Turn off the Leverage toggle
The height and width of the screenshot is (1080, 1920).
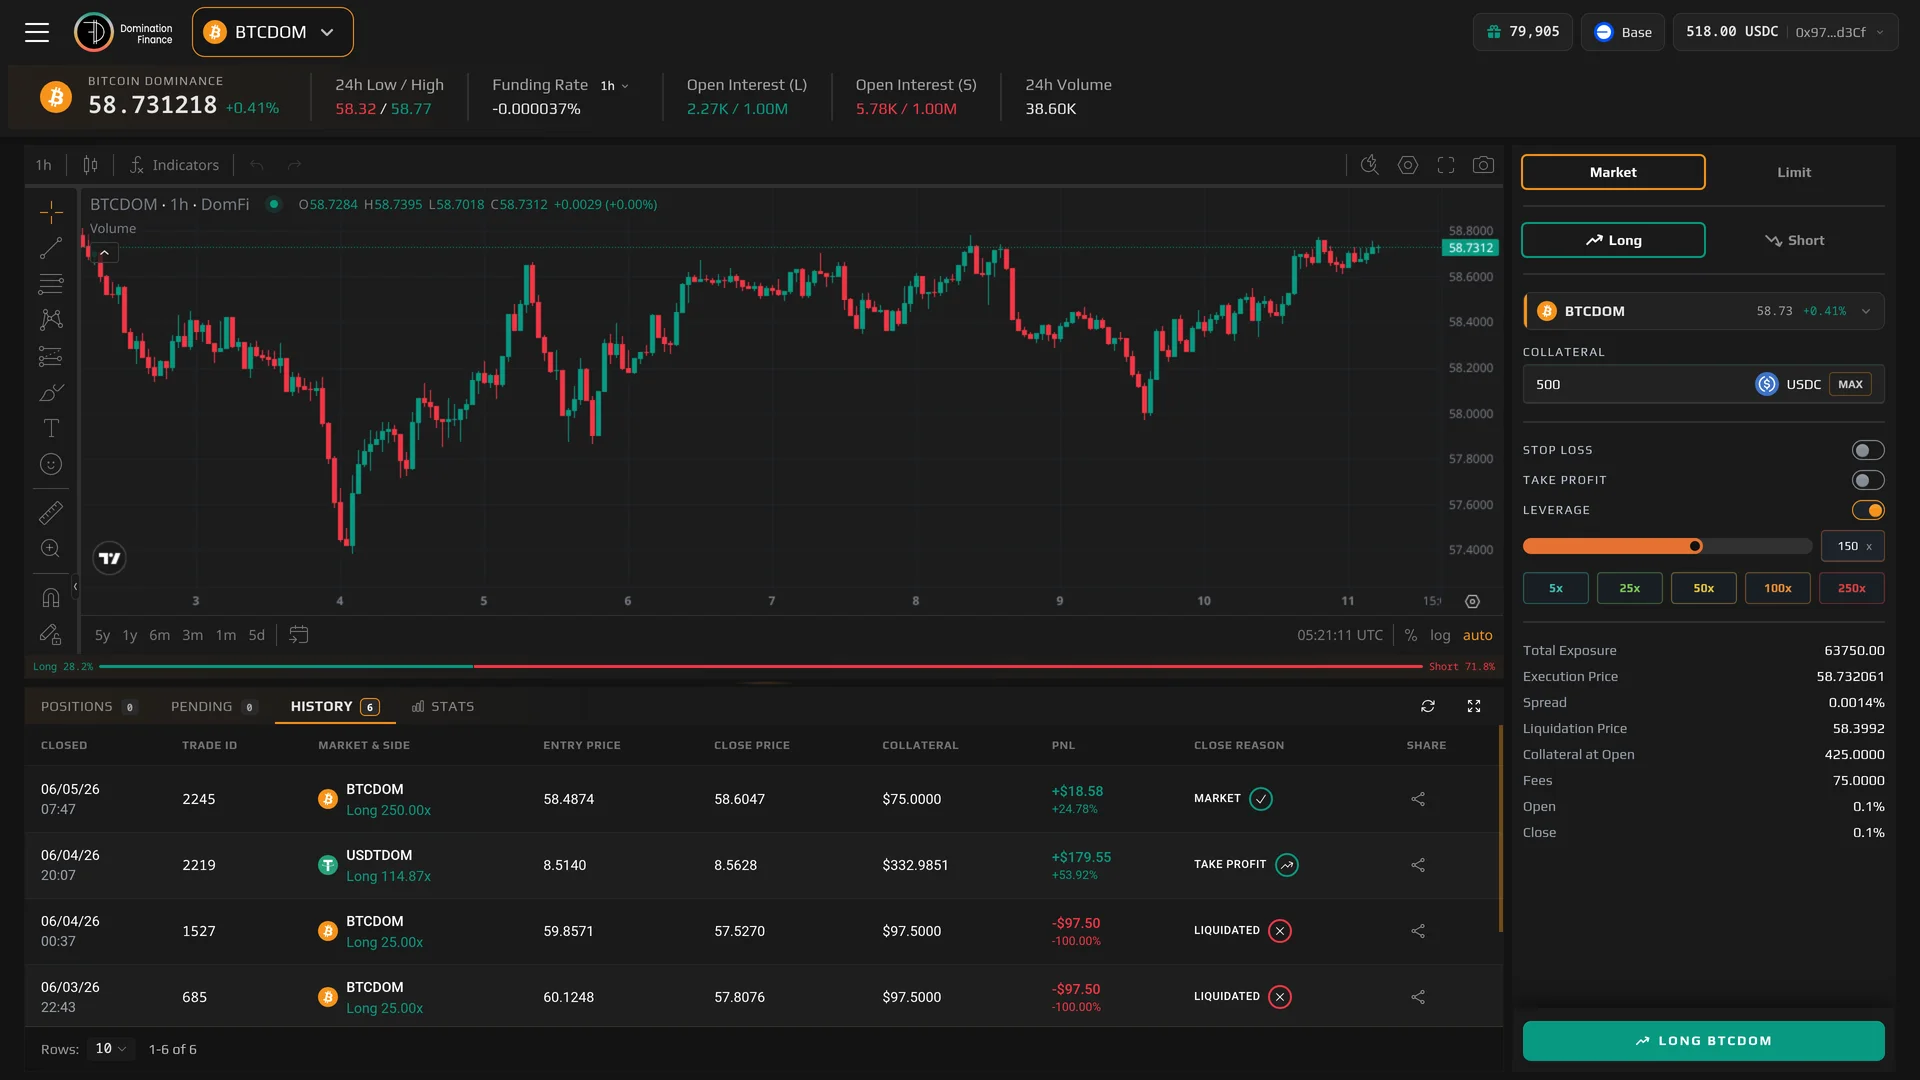pyautogui.click(x=1868, y=511)
